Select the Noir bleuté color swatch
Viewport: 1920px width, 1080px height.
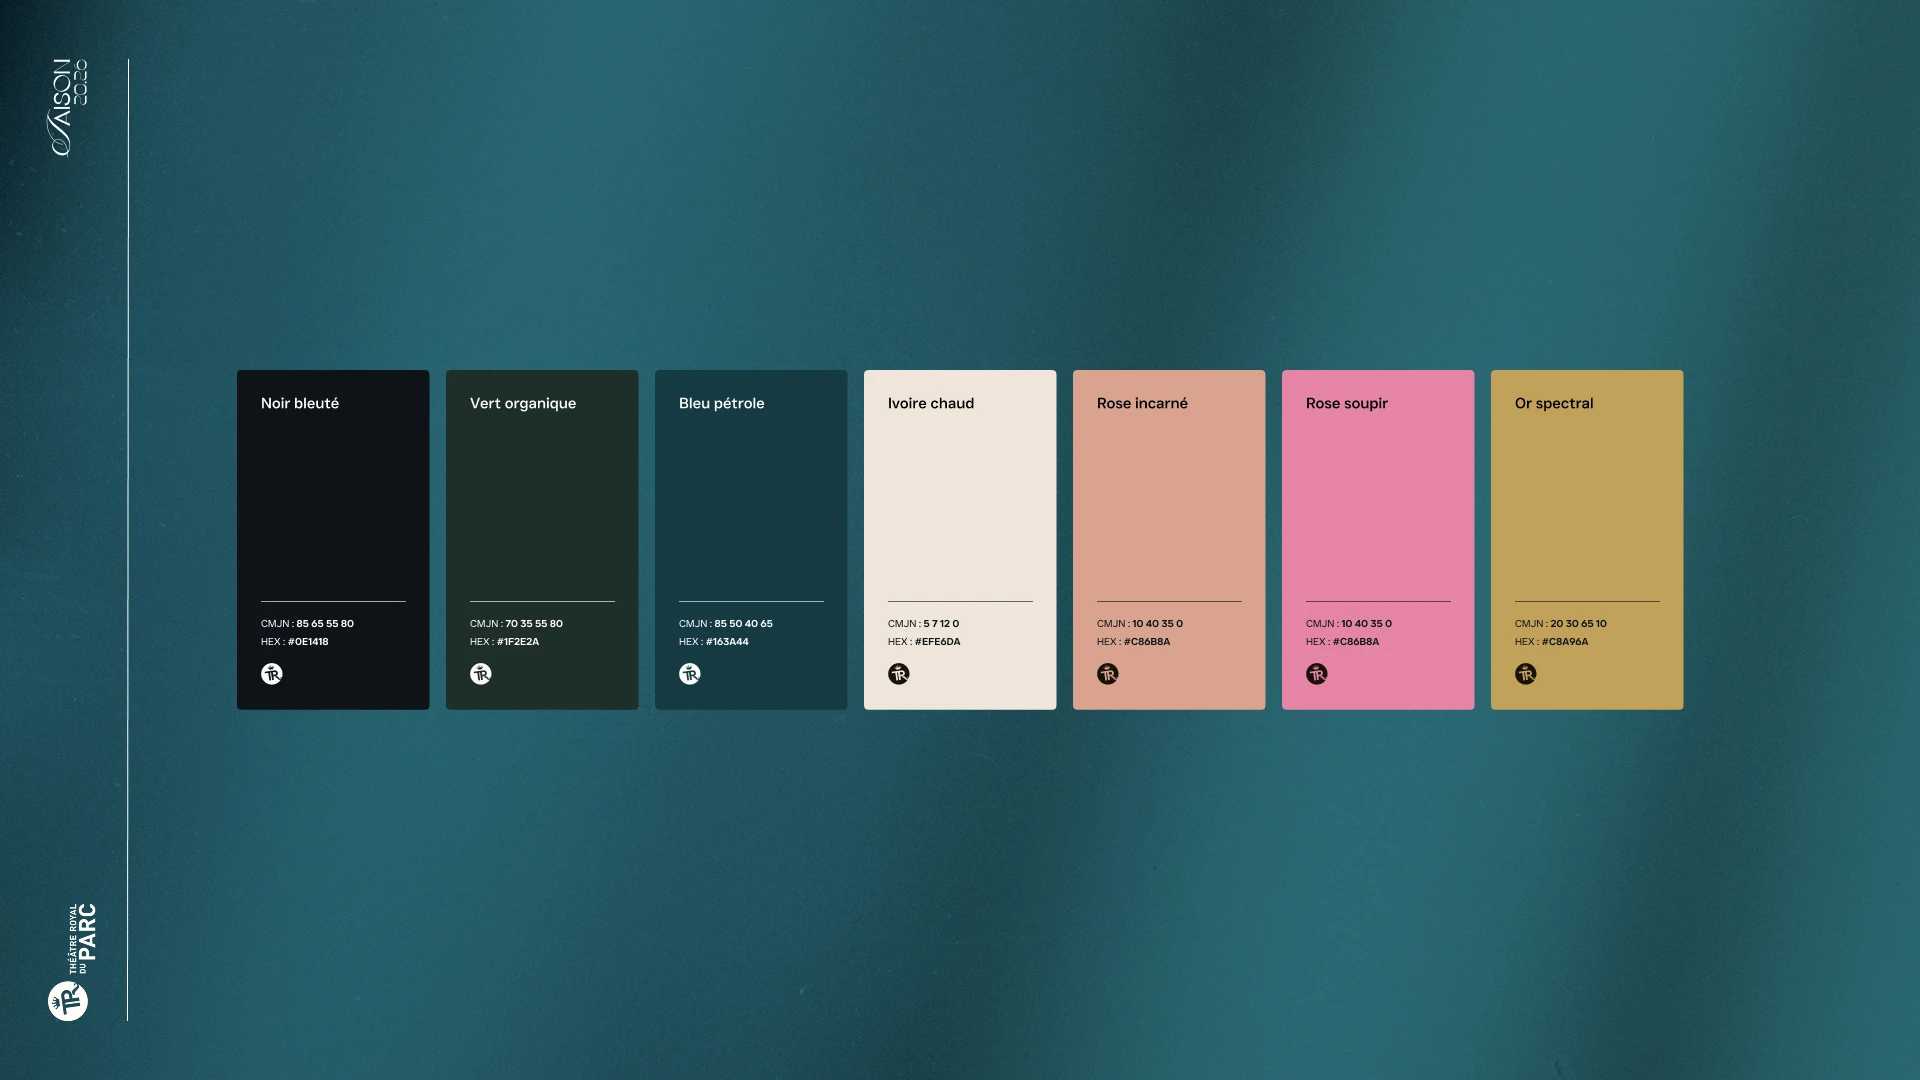coord(333,500)
